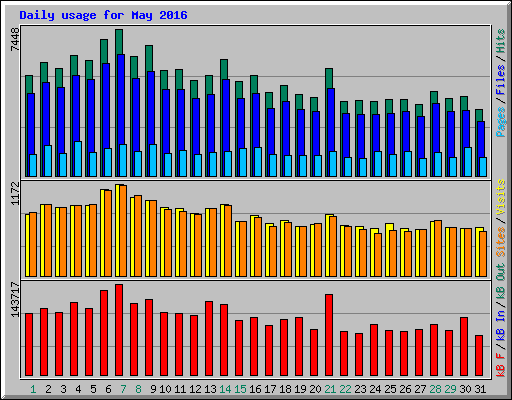Screen dimensions: 512x400
Task: Click day 7 on the x-axis
Action: (123, 389)
